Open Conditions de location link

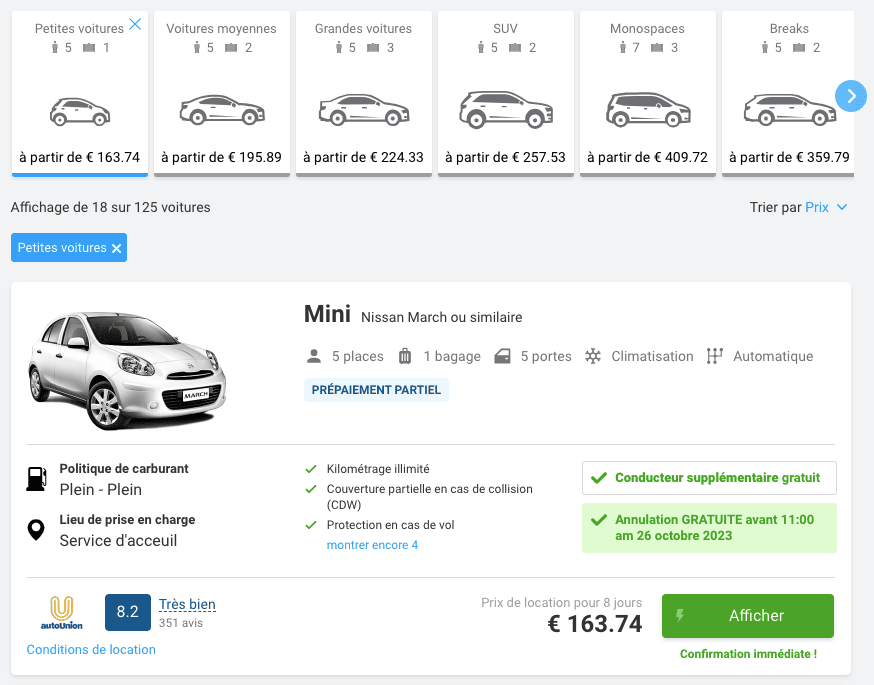[x=91, y=650]
